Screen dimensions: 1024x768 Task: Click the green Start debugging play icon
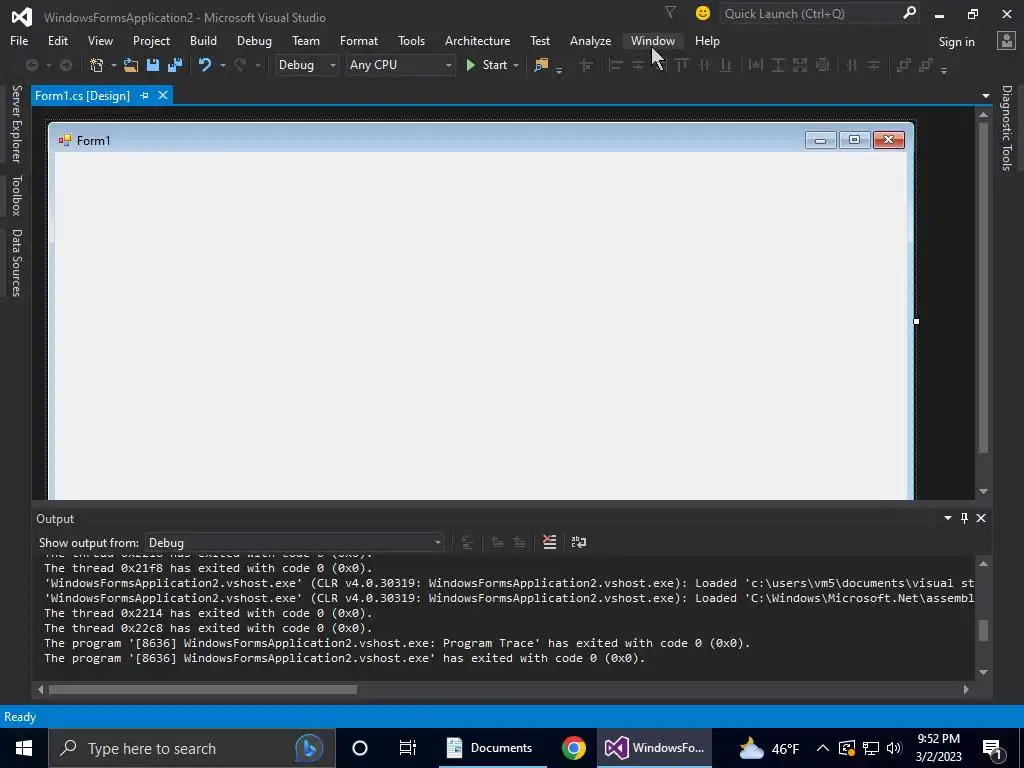tap(470, 65)
